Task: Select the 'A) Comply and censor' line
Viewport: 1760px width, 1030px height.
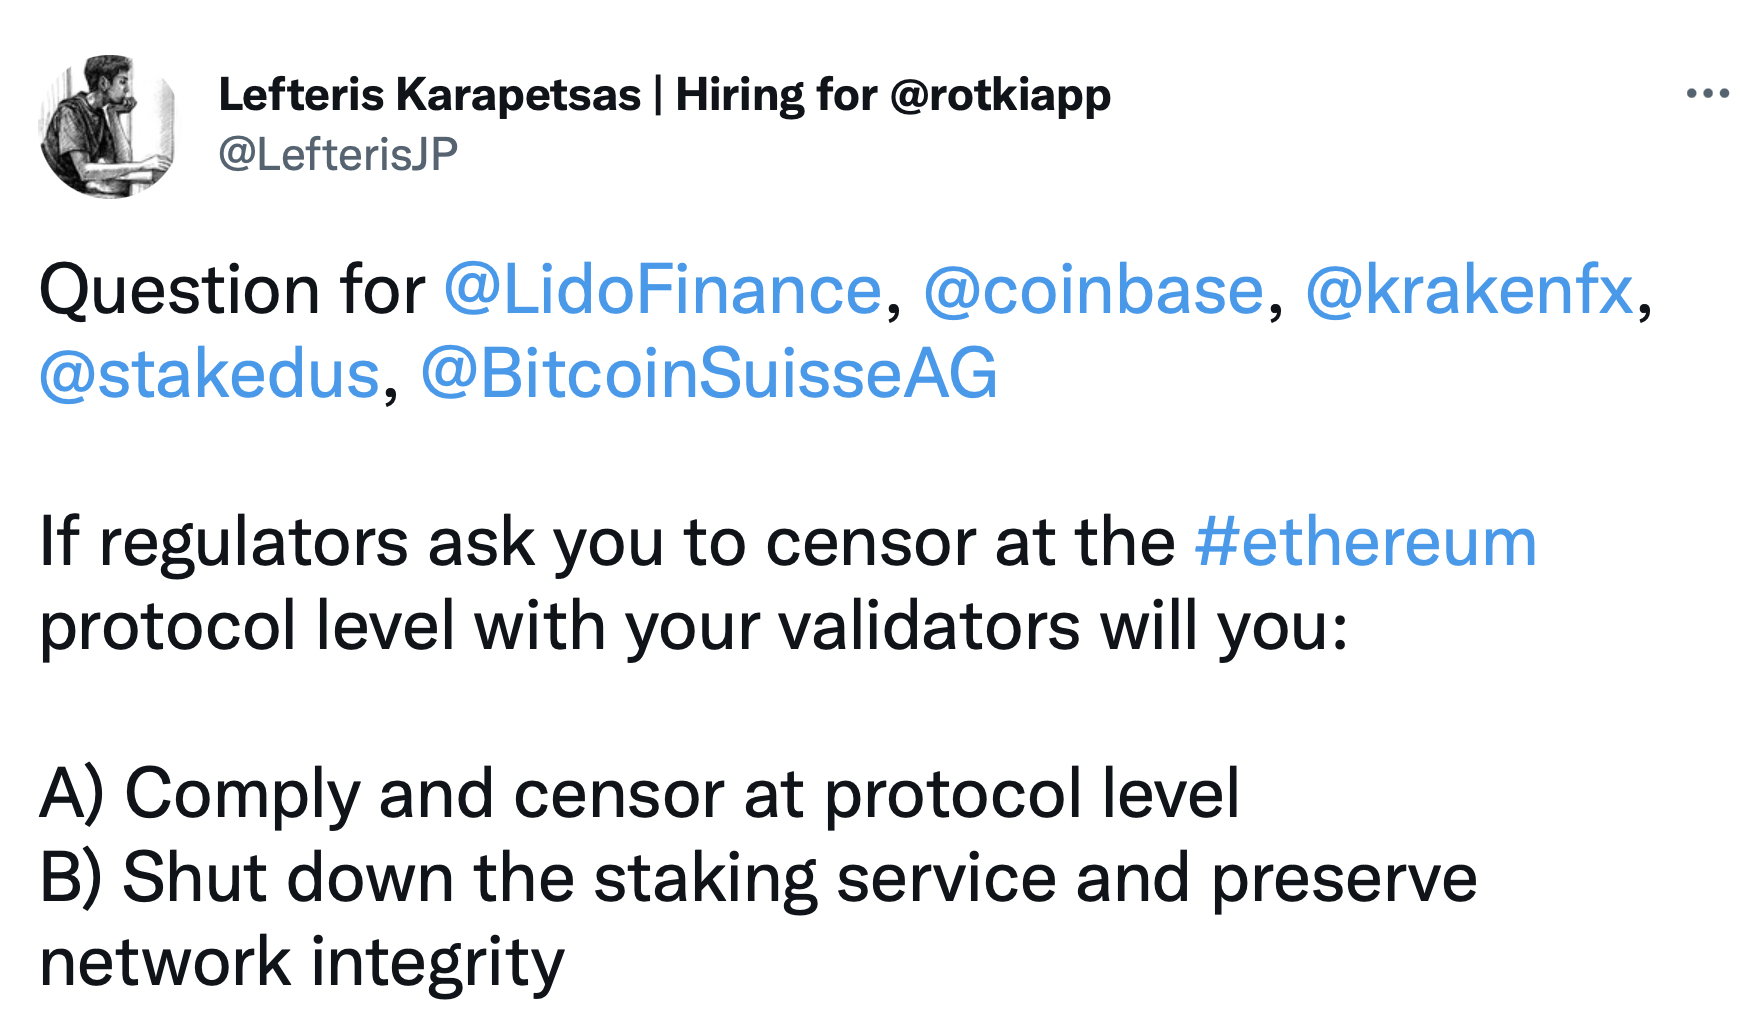Action: 639,795
